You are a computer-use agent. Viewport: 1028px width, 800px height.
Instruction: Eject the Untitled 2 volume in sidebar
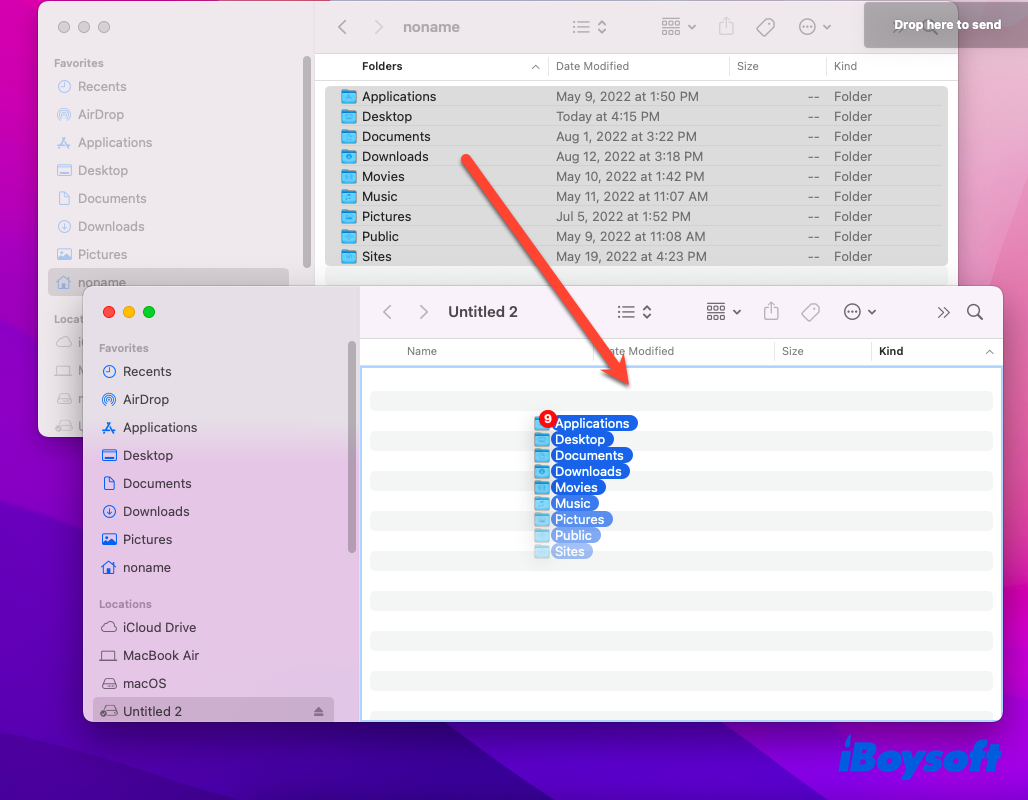pos(318,712)
